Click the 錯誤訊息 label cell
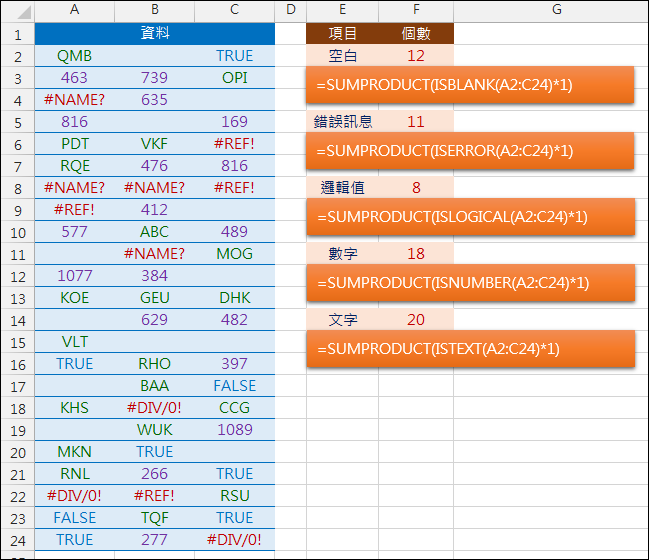The height and width of the screenshot is (560, 649). [x=342, y=122]
